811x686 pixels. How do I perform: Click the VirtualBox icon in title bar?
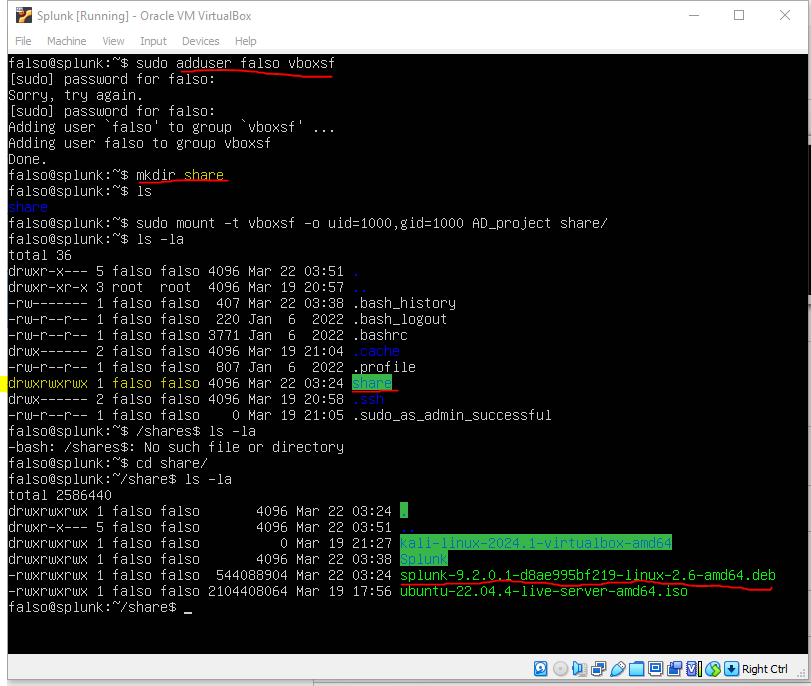pyautogui.click(x=23, y=16)
